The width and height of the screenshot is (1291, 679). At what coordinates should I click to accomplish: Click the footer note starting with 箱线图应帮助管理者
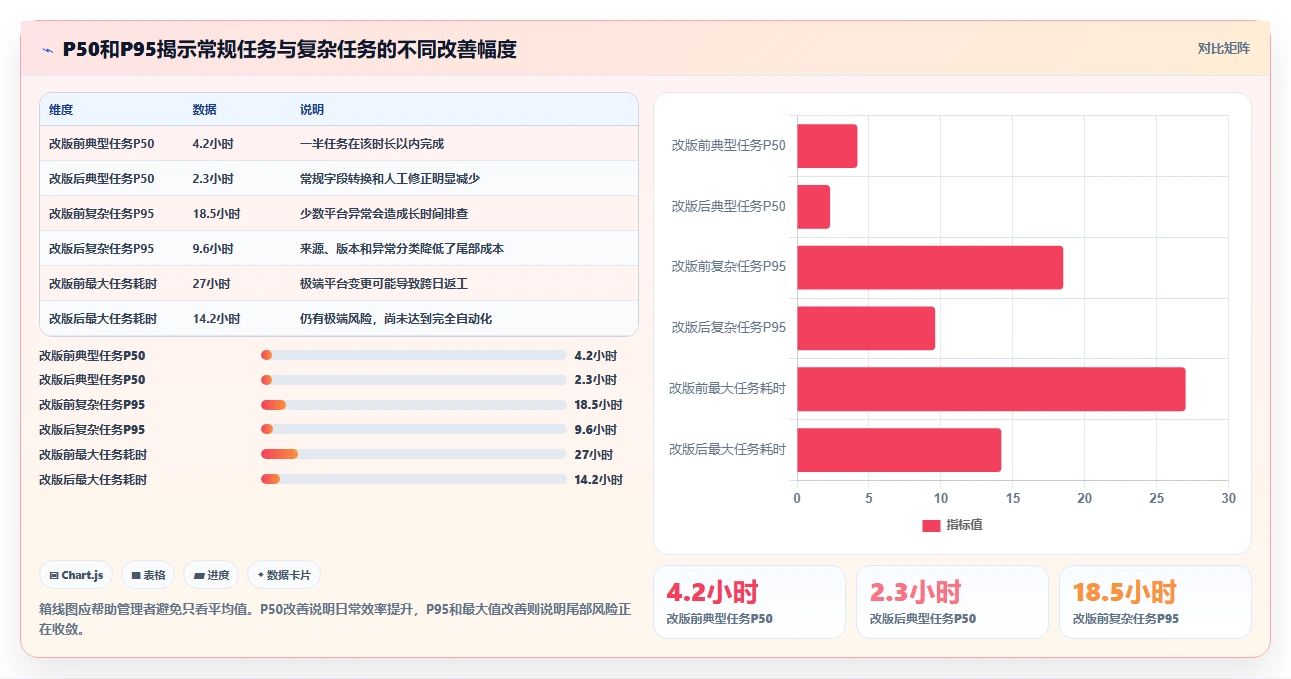pyautogui.click(x=335, y=619)
